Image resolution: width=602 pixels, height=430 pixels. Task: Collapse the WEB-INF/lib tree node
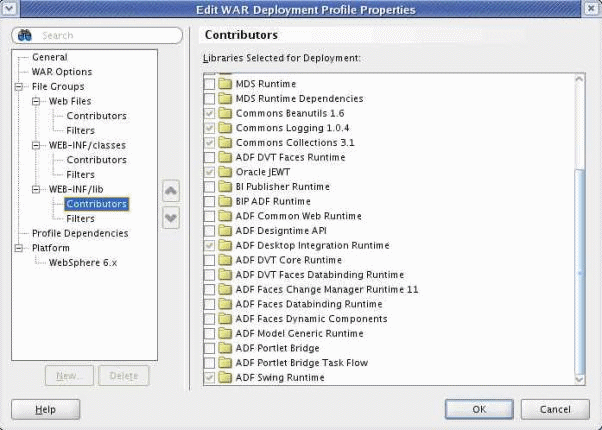click(36, 189)
